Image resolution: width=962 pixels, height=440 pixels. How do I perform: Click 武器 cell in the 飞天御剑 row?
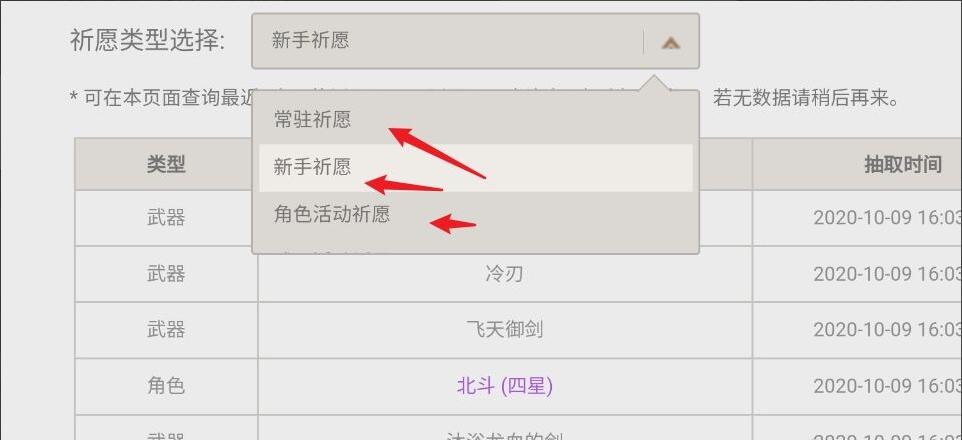click(x=166, y=330)
